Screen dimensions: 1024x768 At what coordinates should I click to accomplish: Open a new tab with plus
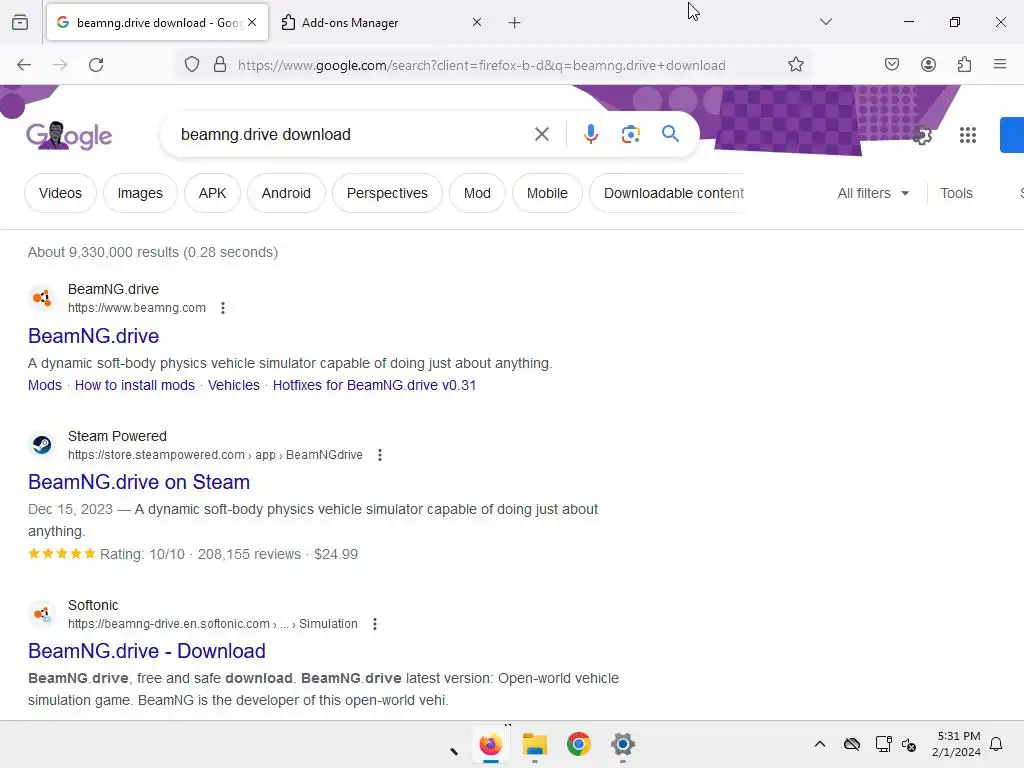[515, 23]
